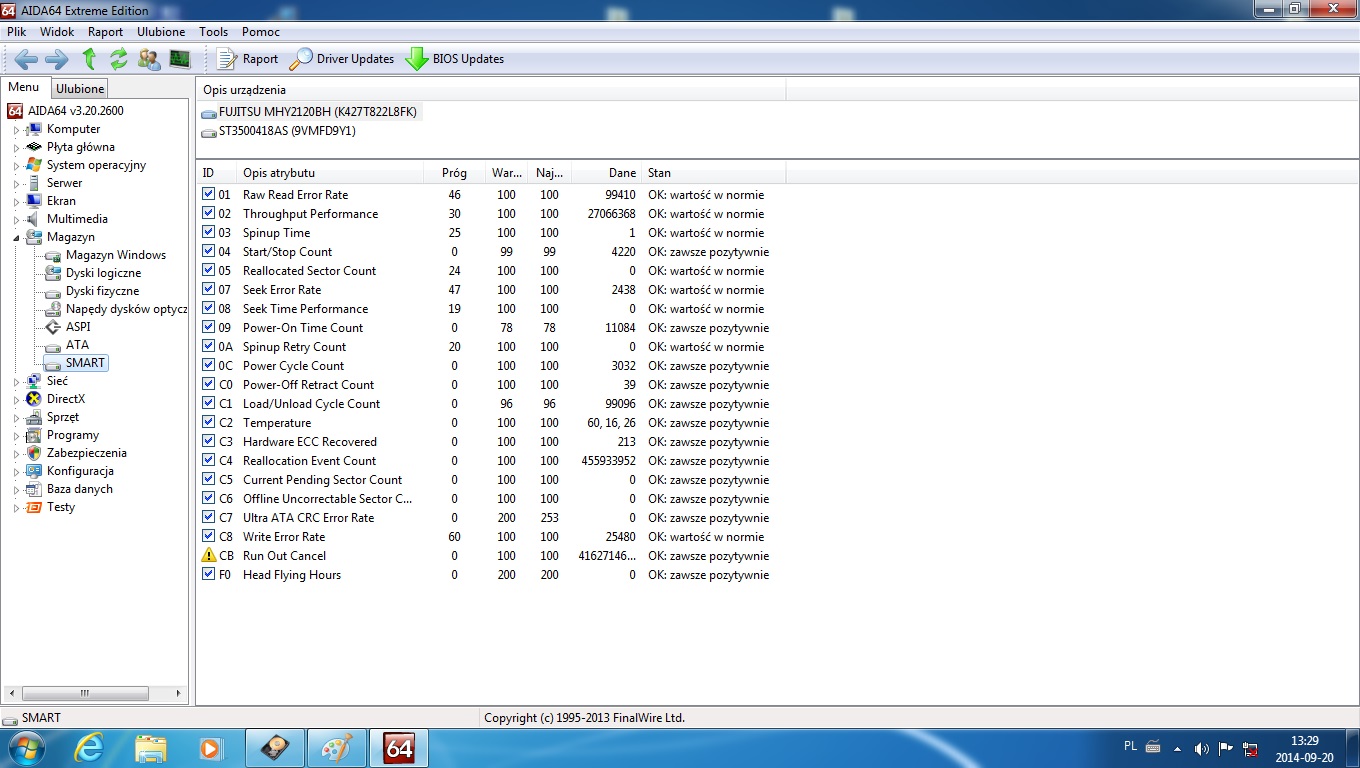Select the ATA tree item
The image size is (1360, 768).
tap(77, 345)
